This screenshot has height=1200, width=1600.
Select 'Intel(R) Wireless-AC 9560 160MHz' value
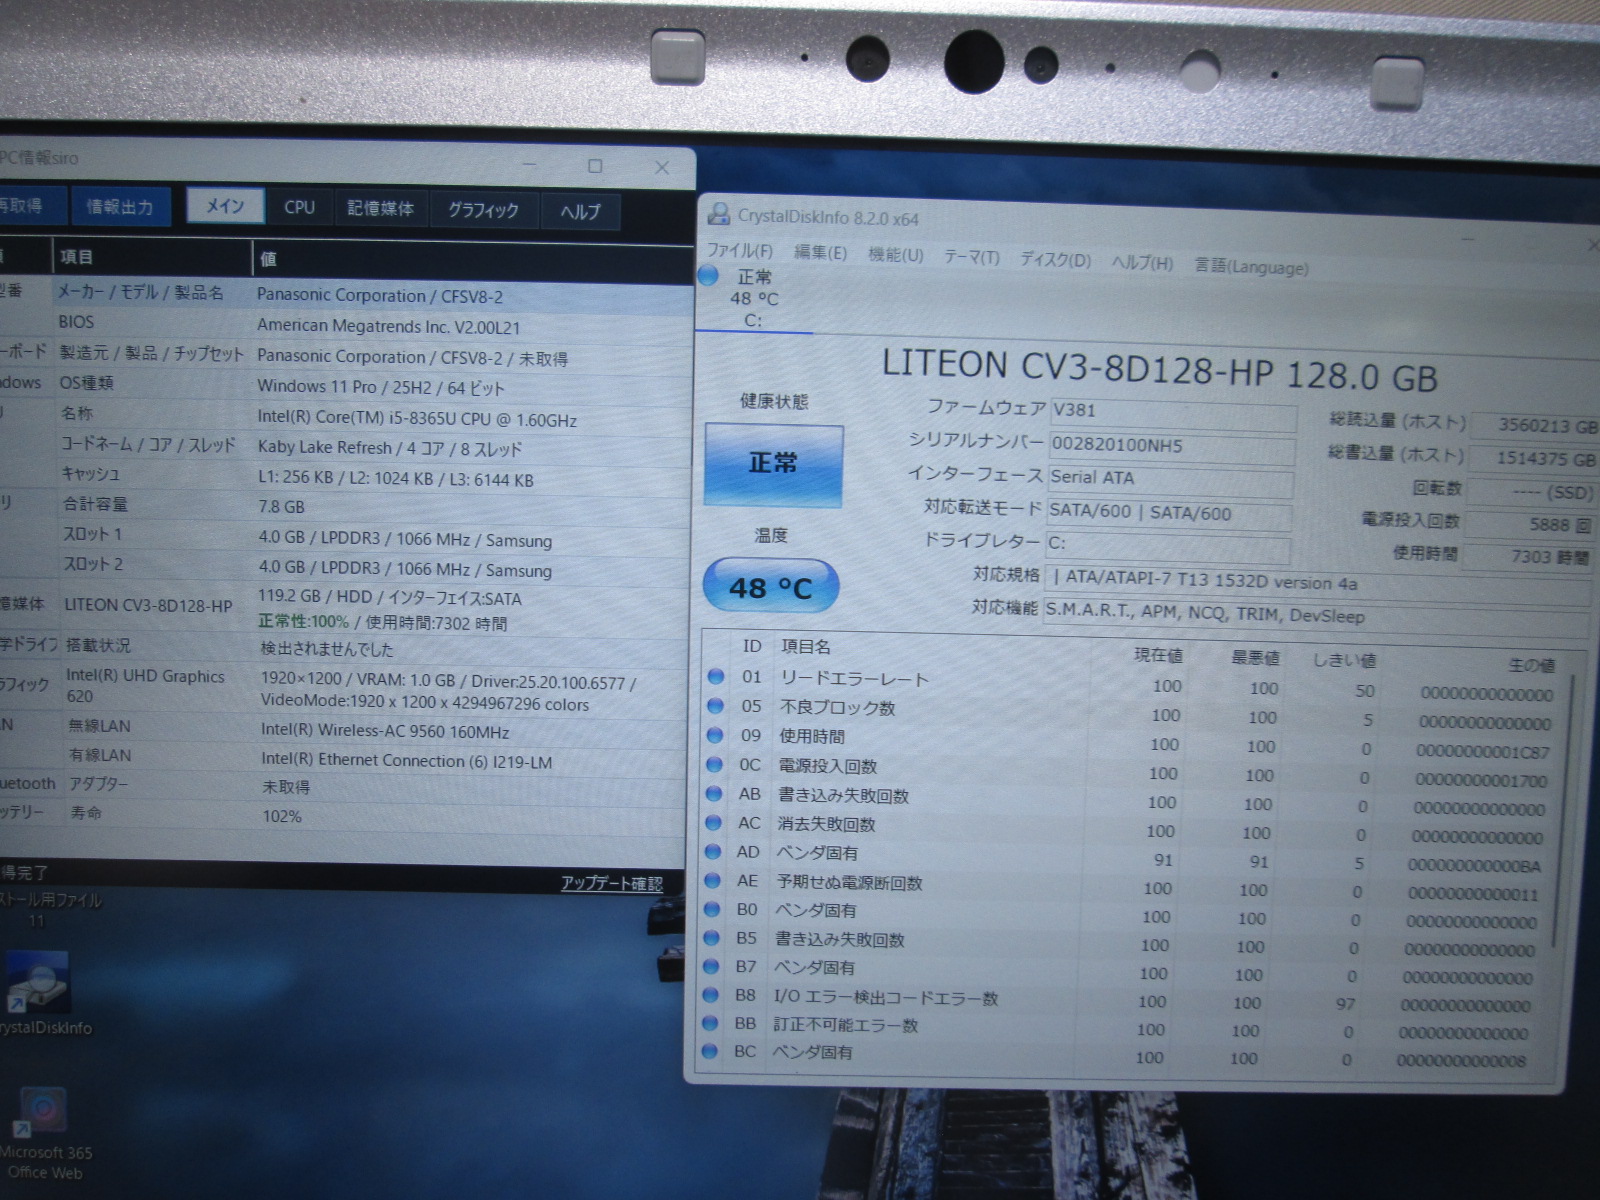pyautogui.click(x=386, y=730)
